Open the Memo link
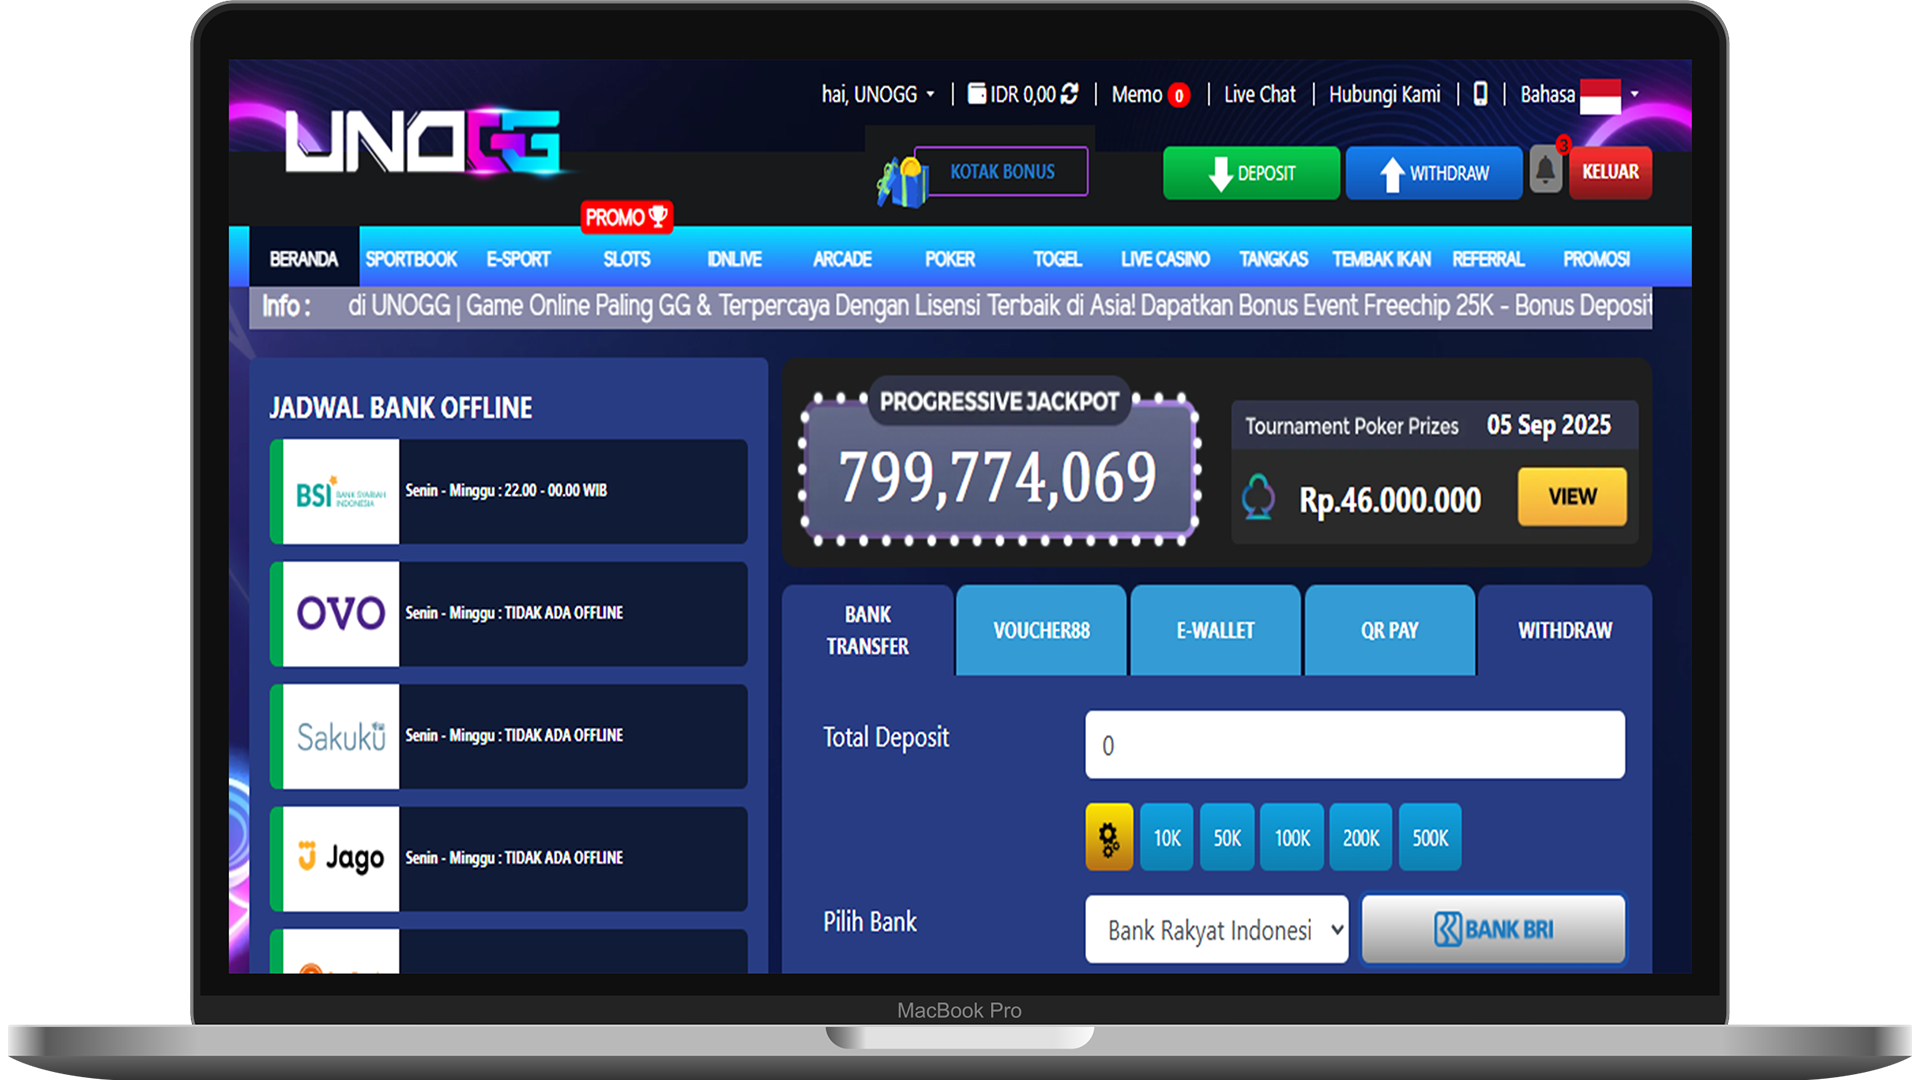 (x=1136, y=94)
